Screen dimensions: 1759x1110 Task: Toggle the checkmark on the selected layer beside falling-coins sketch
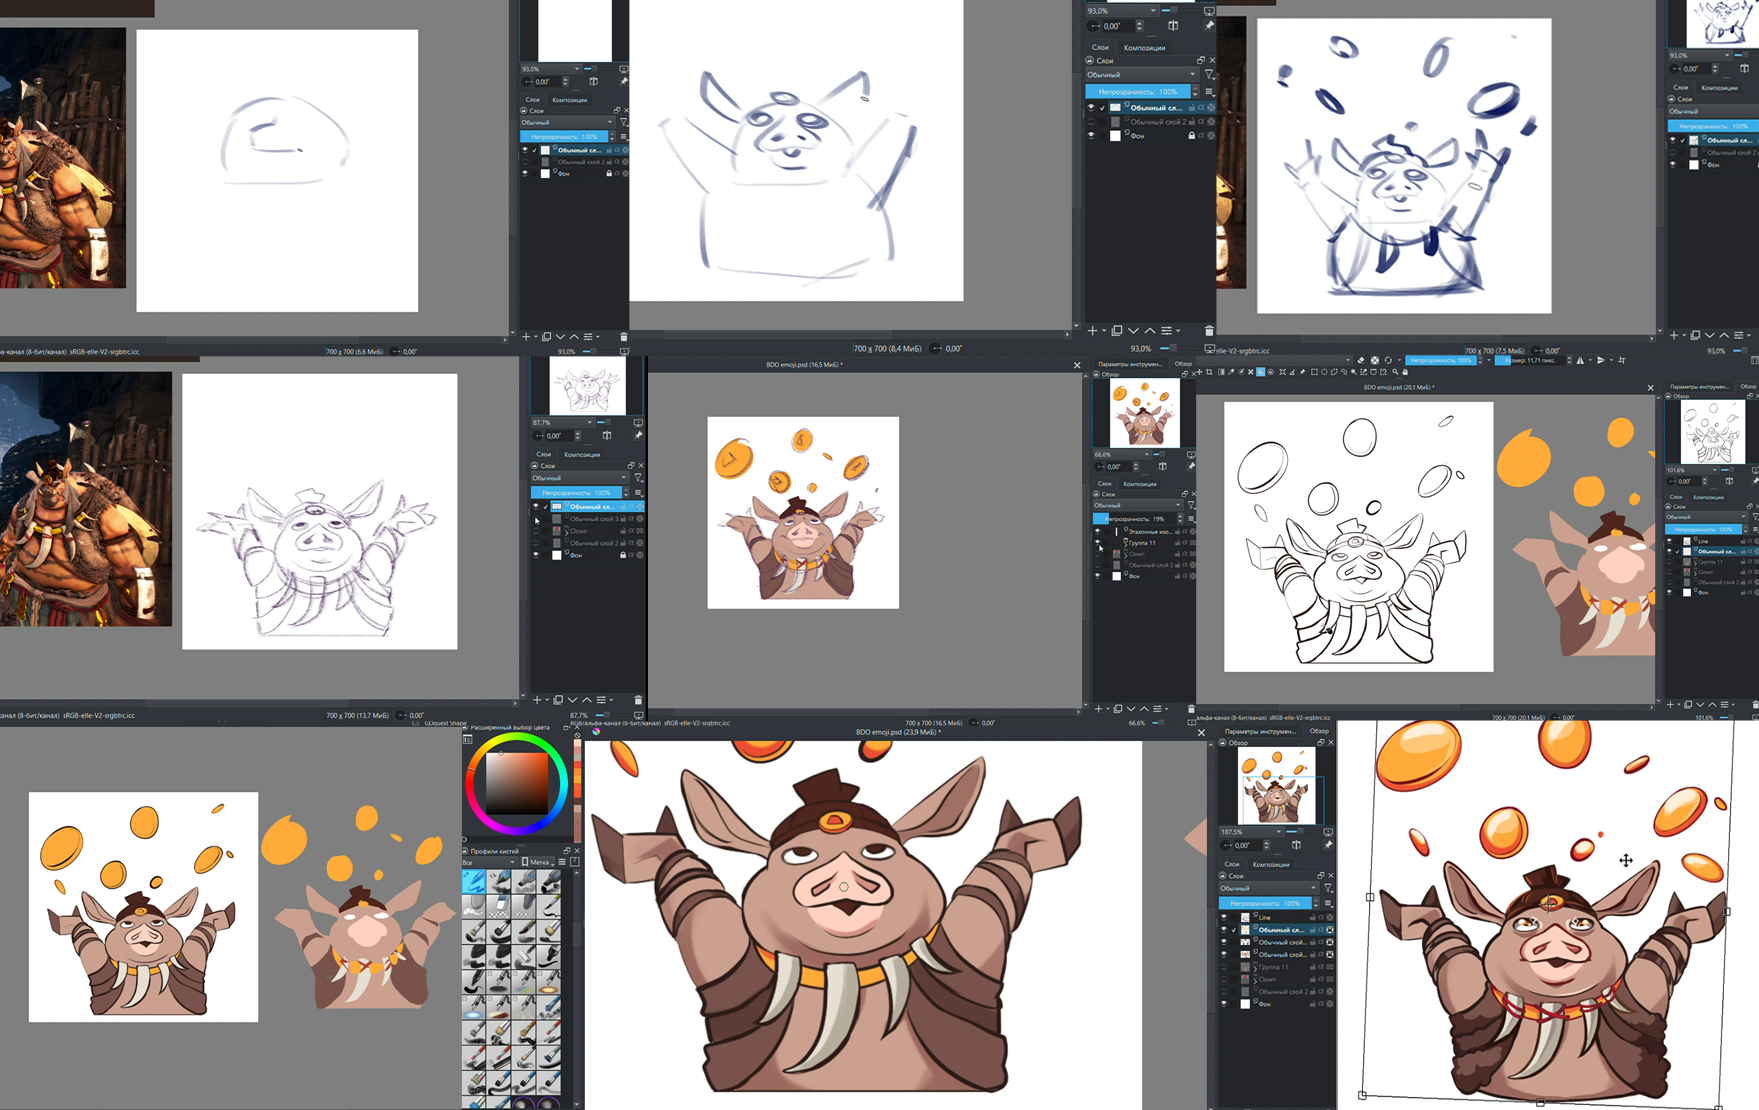(1102, 108)
